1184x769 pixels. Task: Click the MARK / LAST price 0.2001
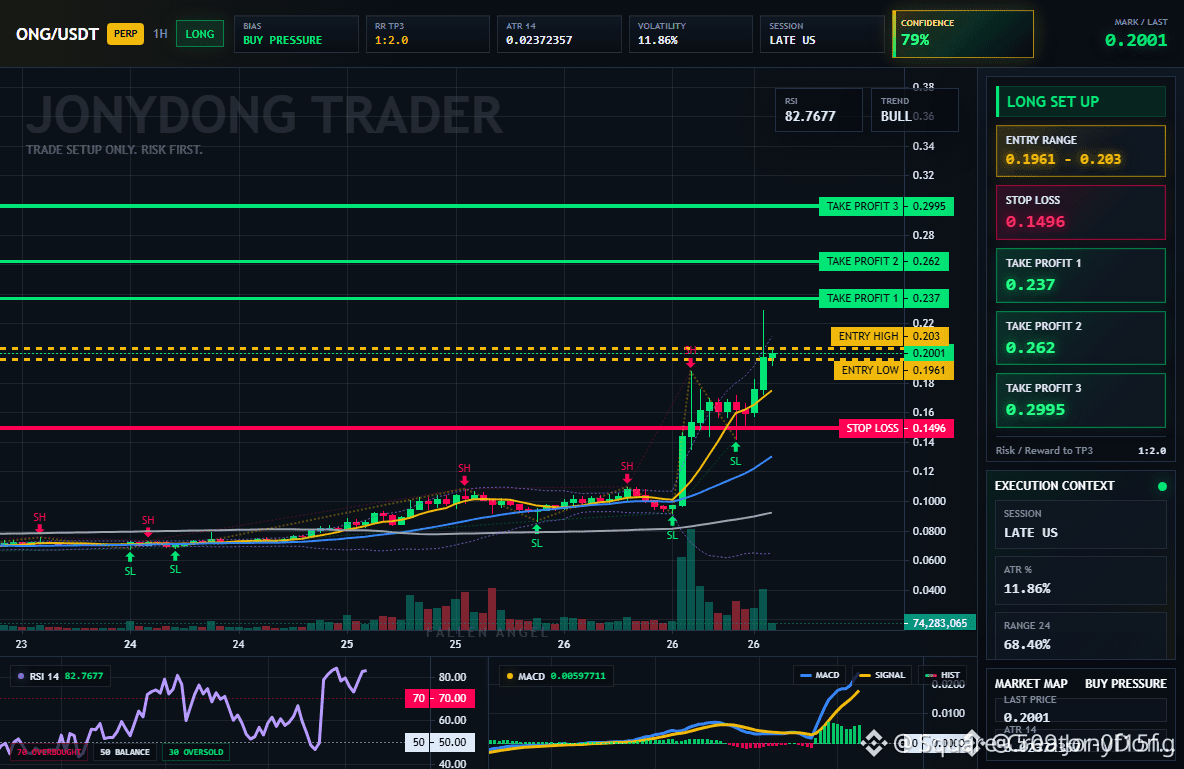pyautogui.click(x=1136, y=40)
